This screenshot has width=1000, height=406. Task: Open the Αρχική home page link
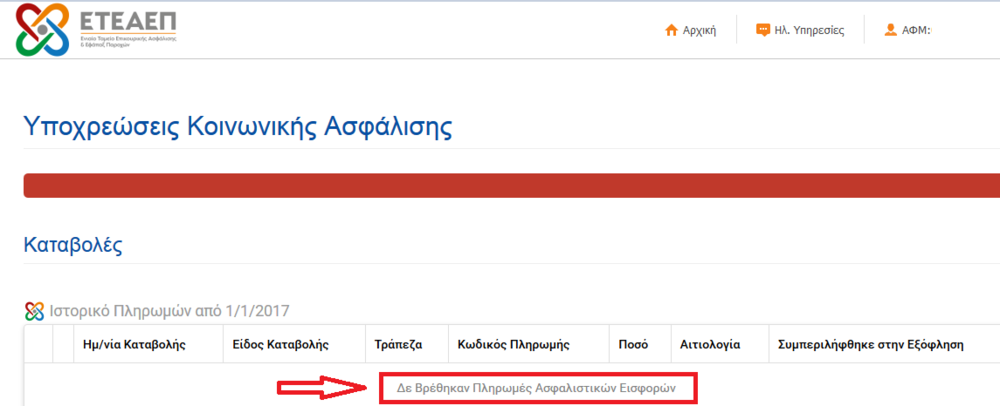coord(699,30)
